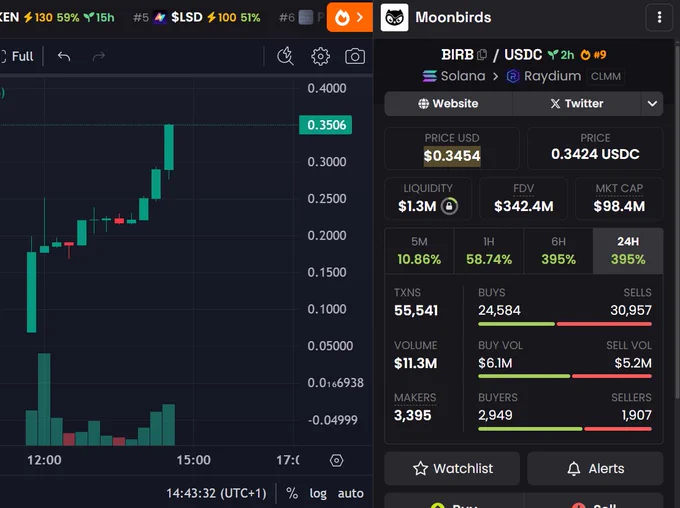The height and width of the screenshot is (508, 680).
Task: Click the Raydium DEX icon
Action: [x=513, y=76]
